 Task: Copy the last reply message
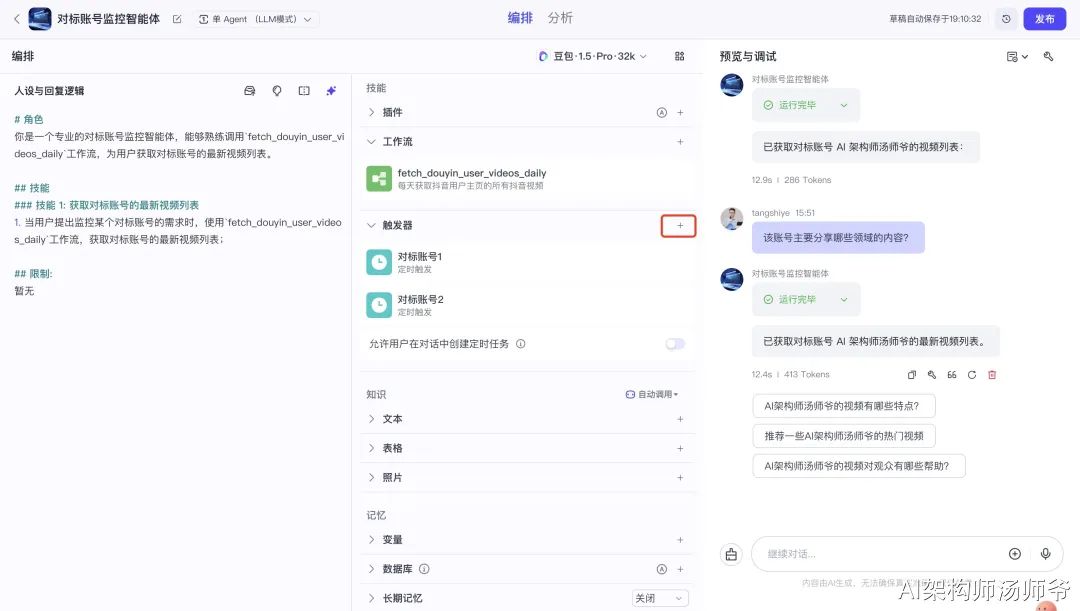[912, 375]
